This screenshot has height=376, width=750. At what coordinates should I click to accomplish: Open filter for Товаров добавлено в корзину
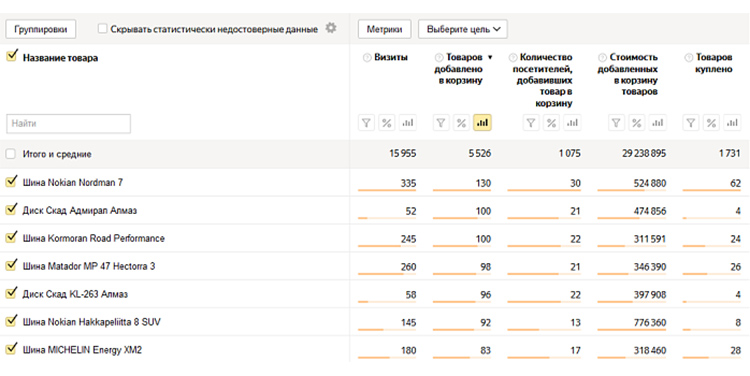pos(441,123)
